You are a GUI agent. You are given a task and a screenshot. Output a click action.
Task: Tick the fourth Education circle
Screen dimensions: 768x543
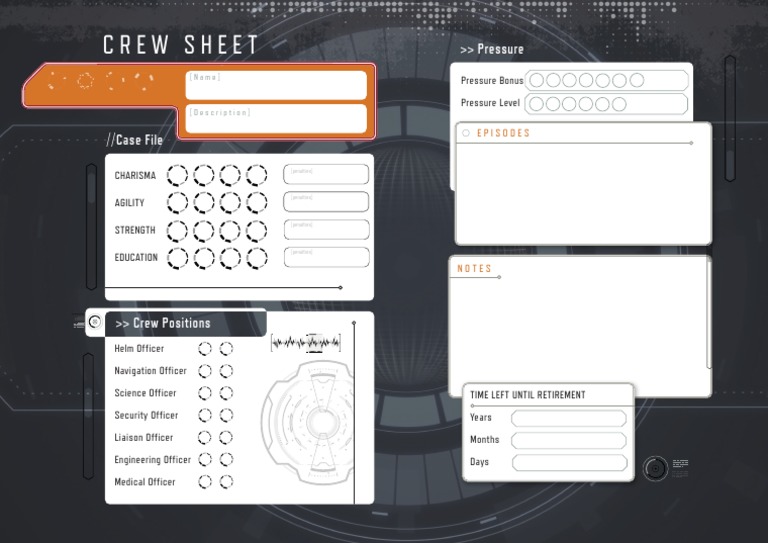257,259
